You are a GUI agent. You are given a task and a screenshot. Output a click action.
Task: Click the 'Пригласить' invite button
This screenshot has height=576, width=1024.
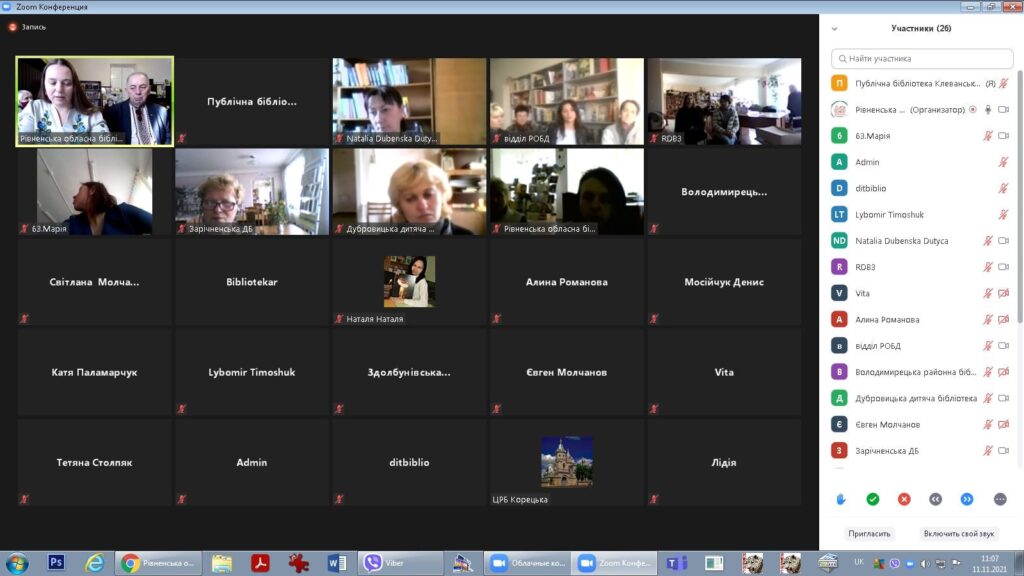click(x=868, y=534)
